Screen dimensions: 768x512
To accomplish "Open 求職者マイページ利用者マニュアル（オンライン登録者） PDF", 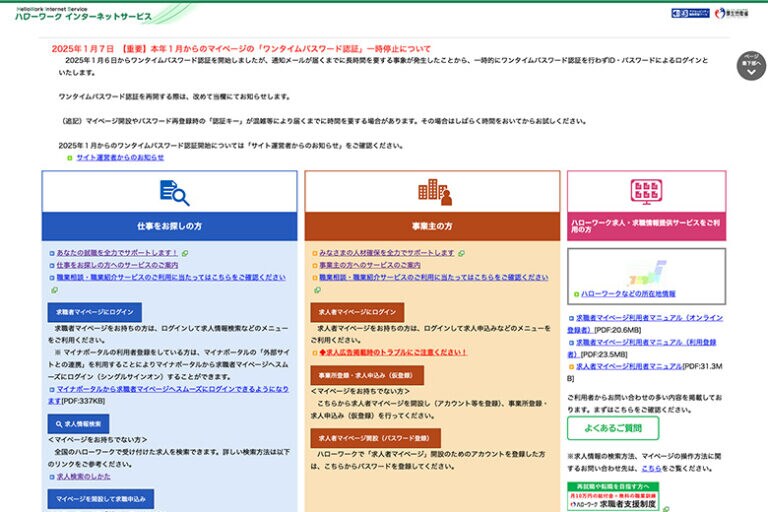I will pos(645,324).
